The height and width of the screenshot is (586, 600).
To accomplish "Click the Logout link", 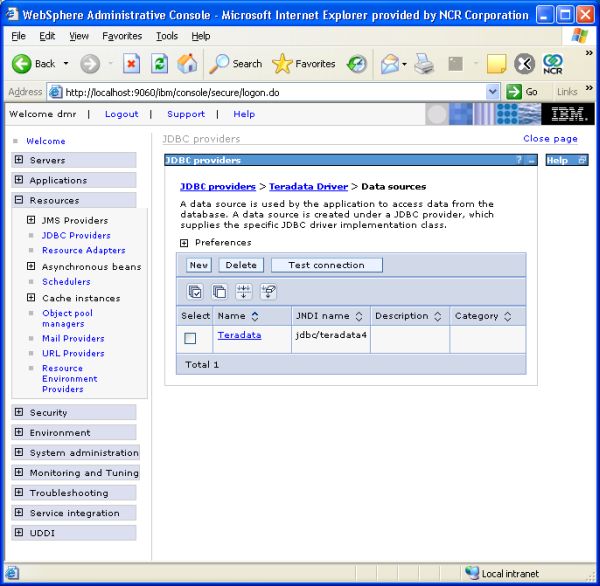I will click(x=122, y=114).
